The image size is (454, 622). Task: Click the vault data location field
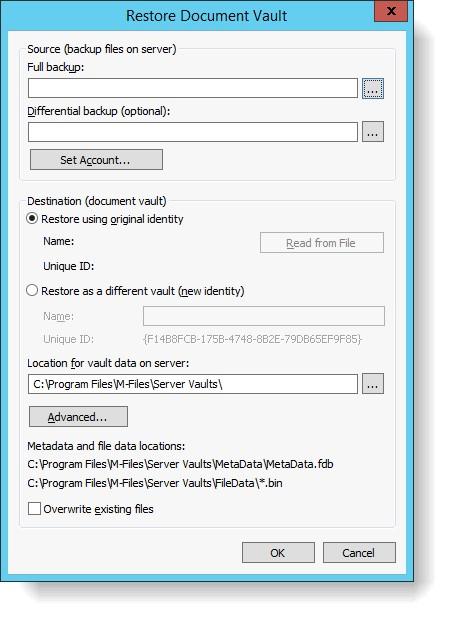[x=193, y=384]
